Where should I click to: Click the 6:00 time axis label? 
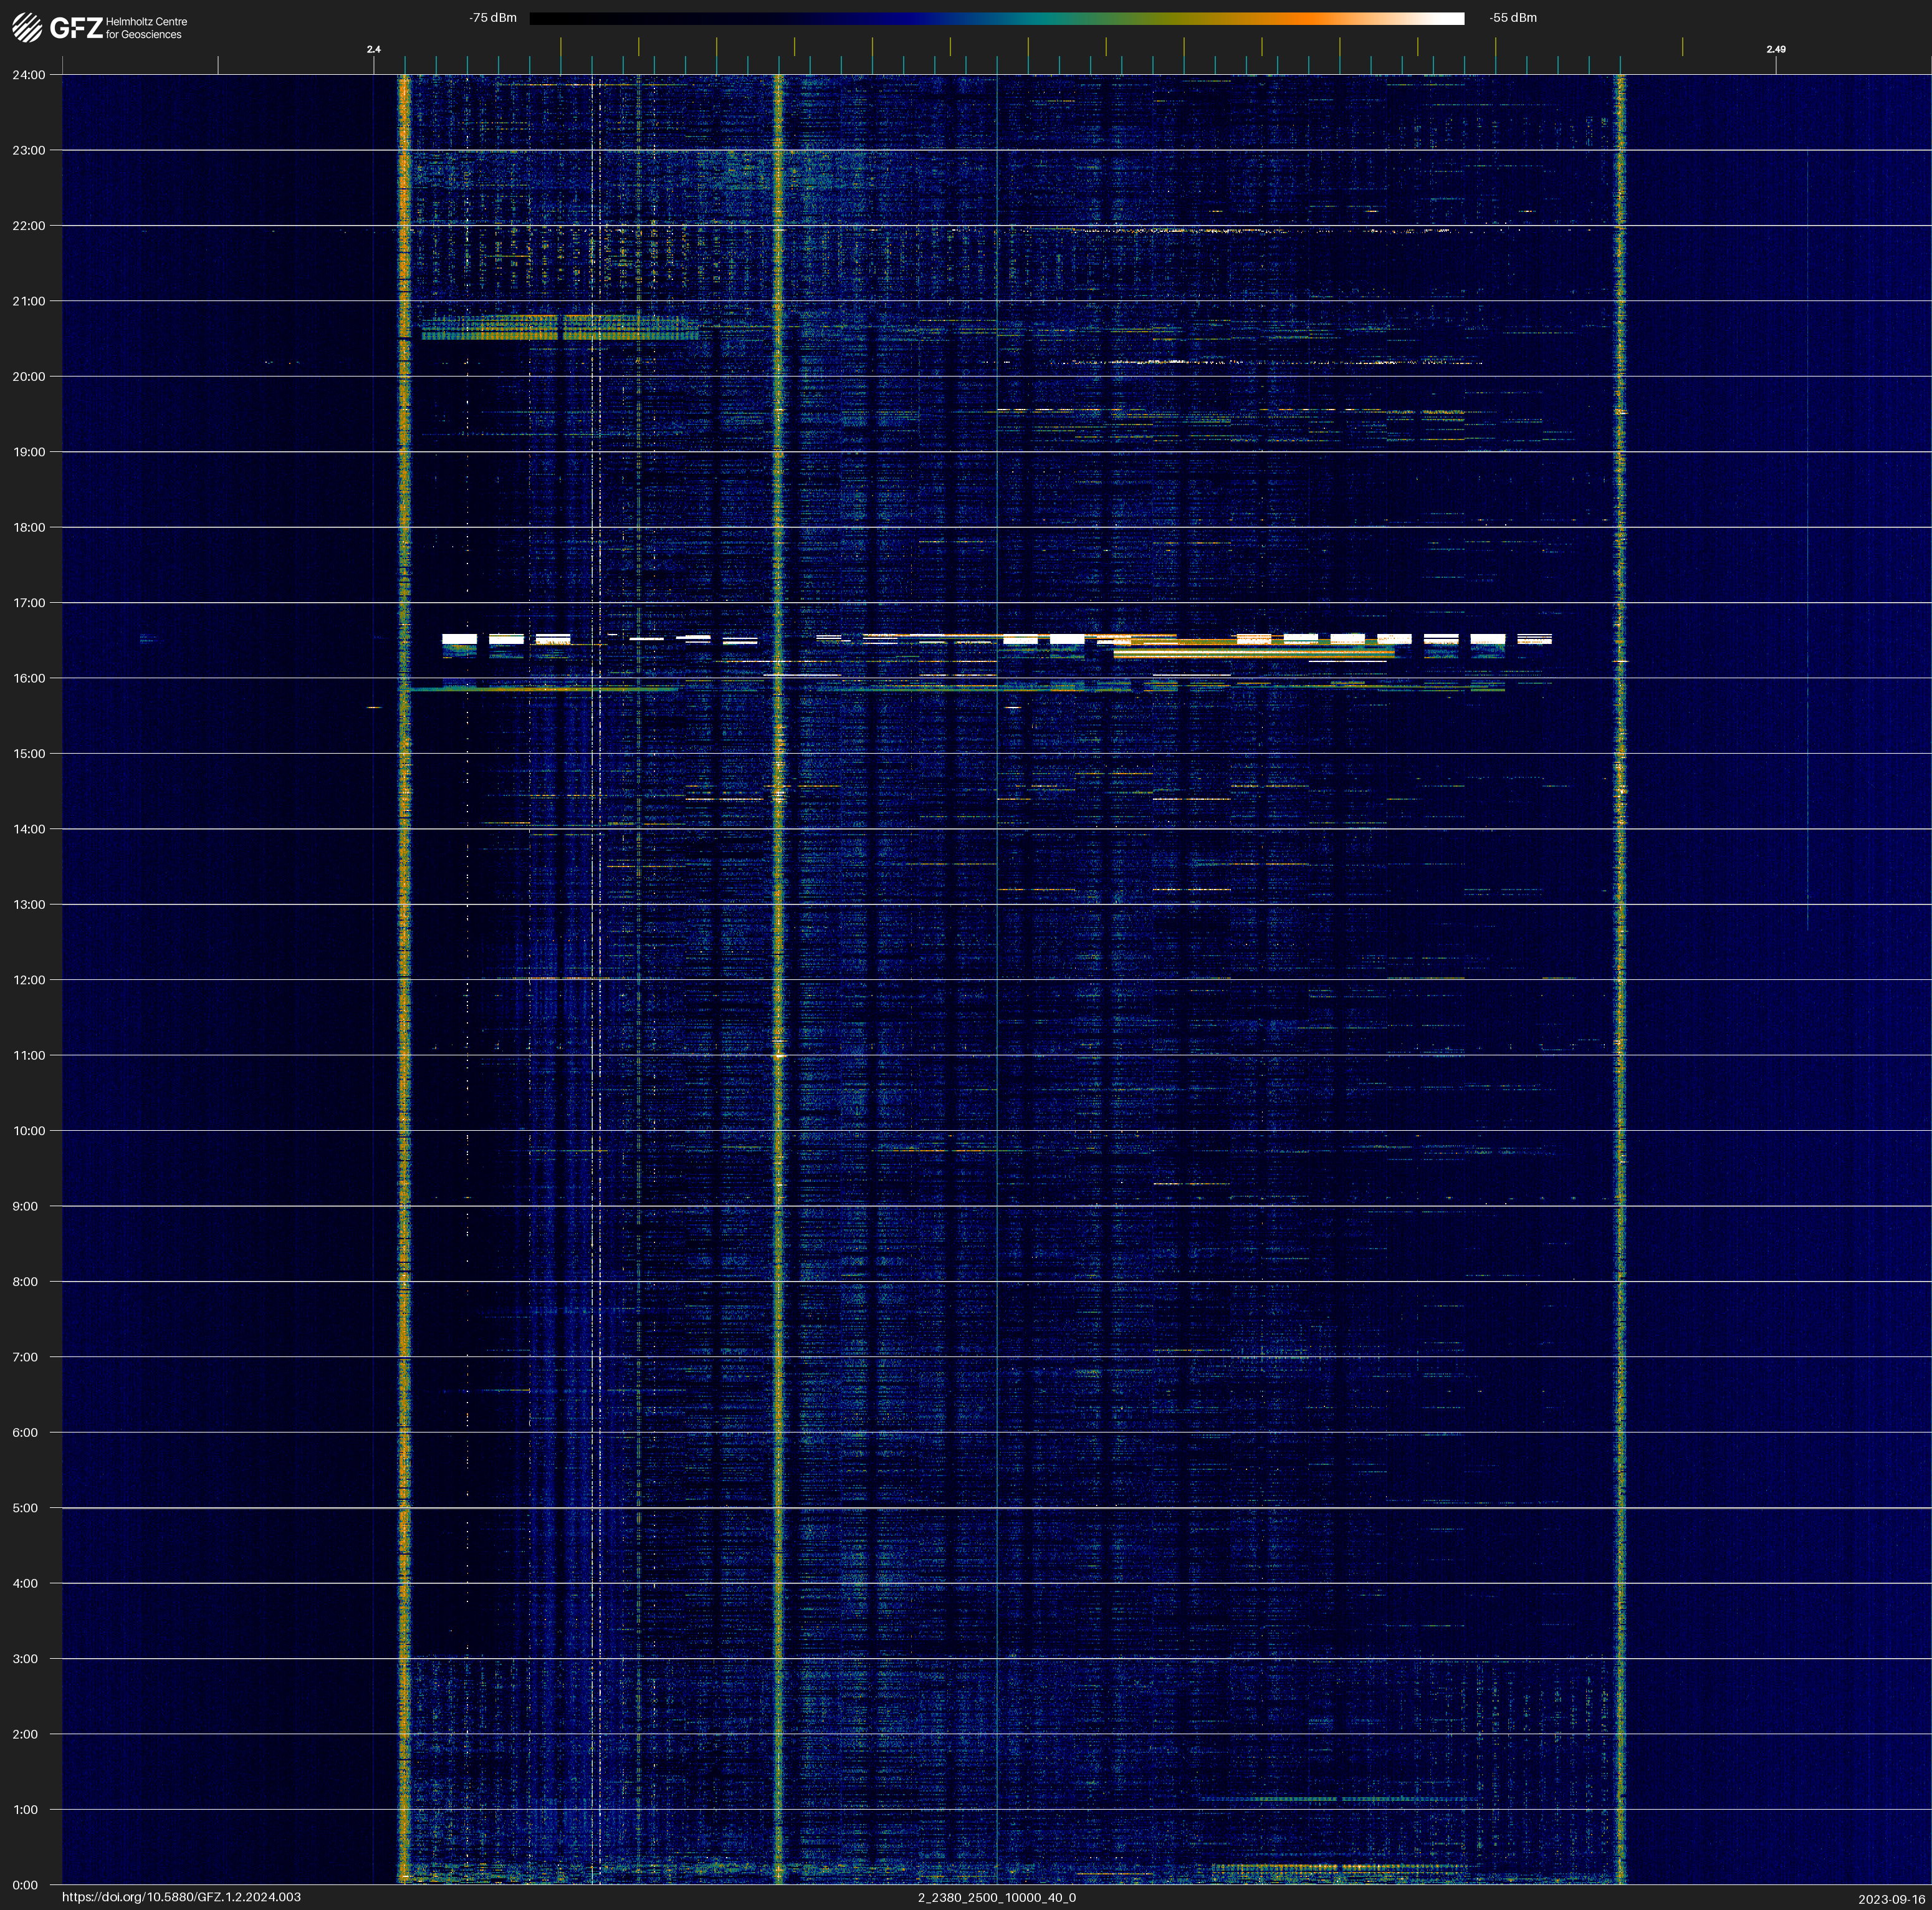[25, 1433]
